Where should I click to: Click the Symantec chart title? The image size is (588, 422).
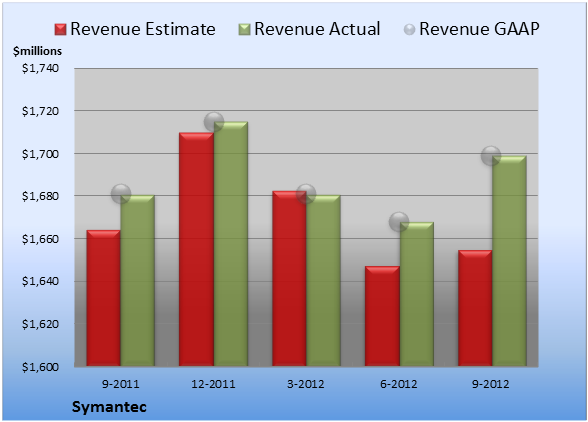(109, 407)
